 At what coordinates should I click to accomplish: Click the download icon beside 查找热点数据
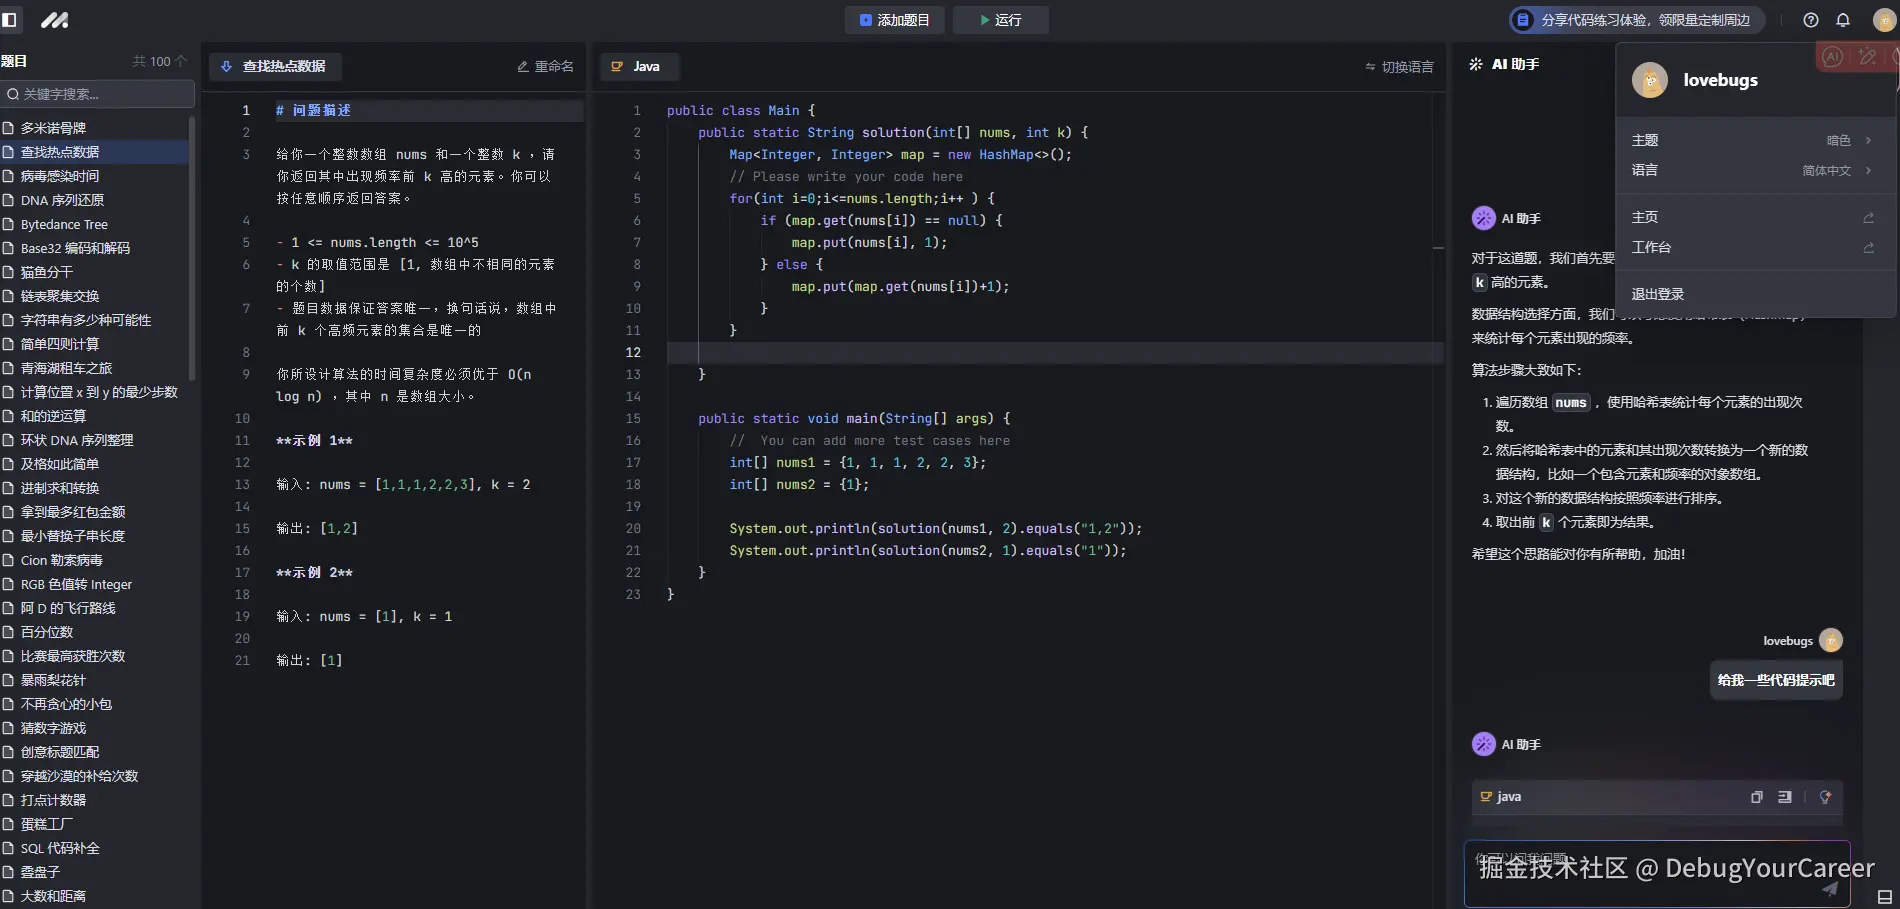[x=227, y=66]
